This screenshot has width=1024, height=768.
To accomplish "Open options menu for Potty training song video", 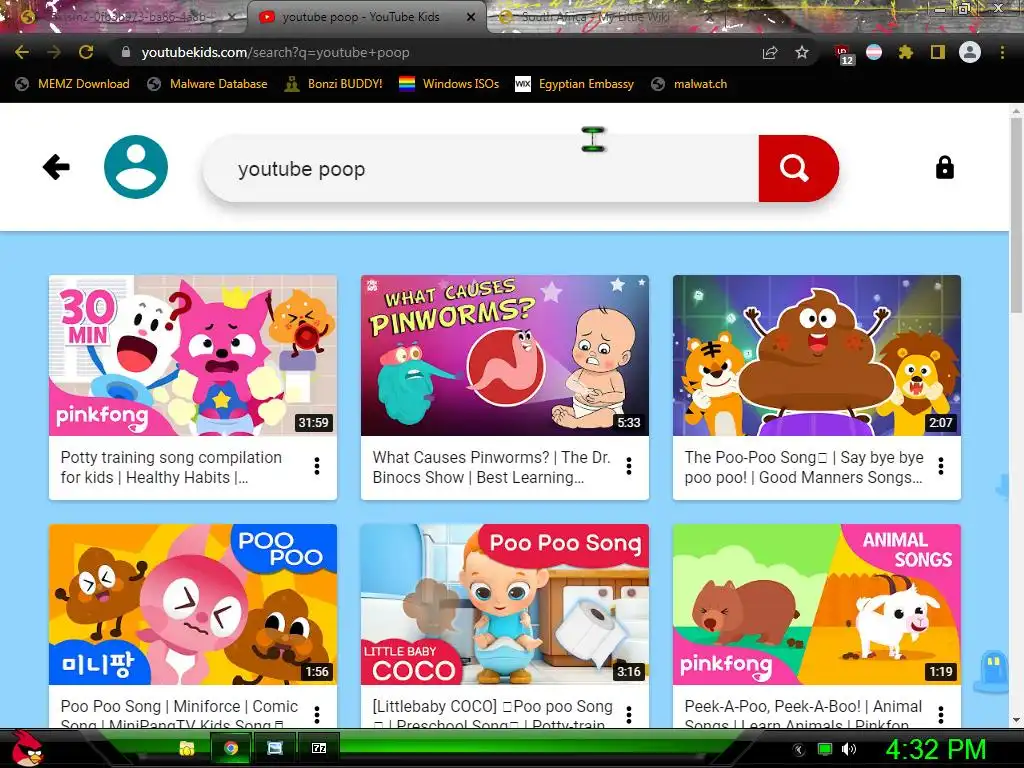I will tap(317, 466).
